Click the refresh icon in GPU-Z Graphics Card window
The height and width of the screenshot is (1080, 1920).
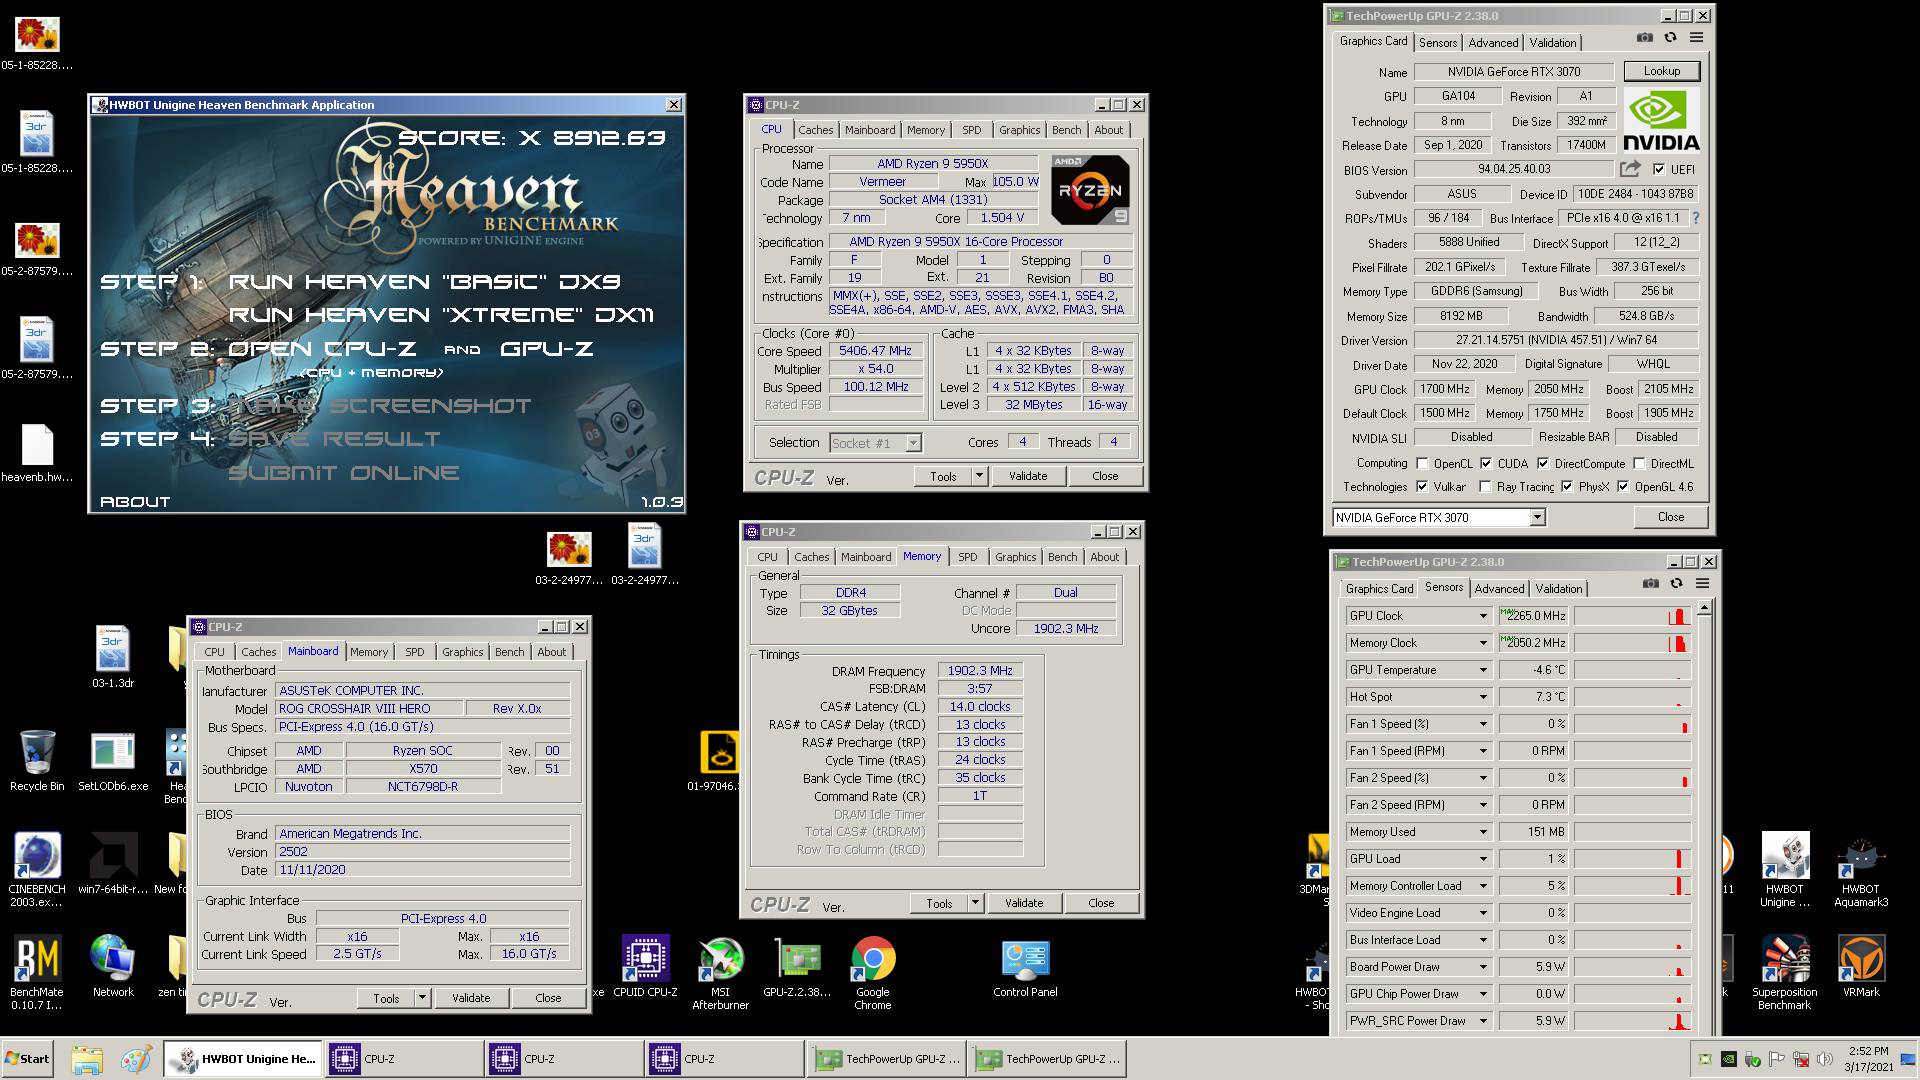point(1670,38)
